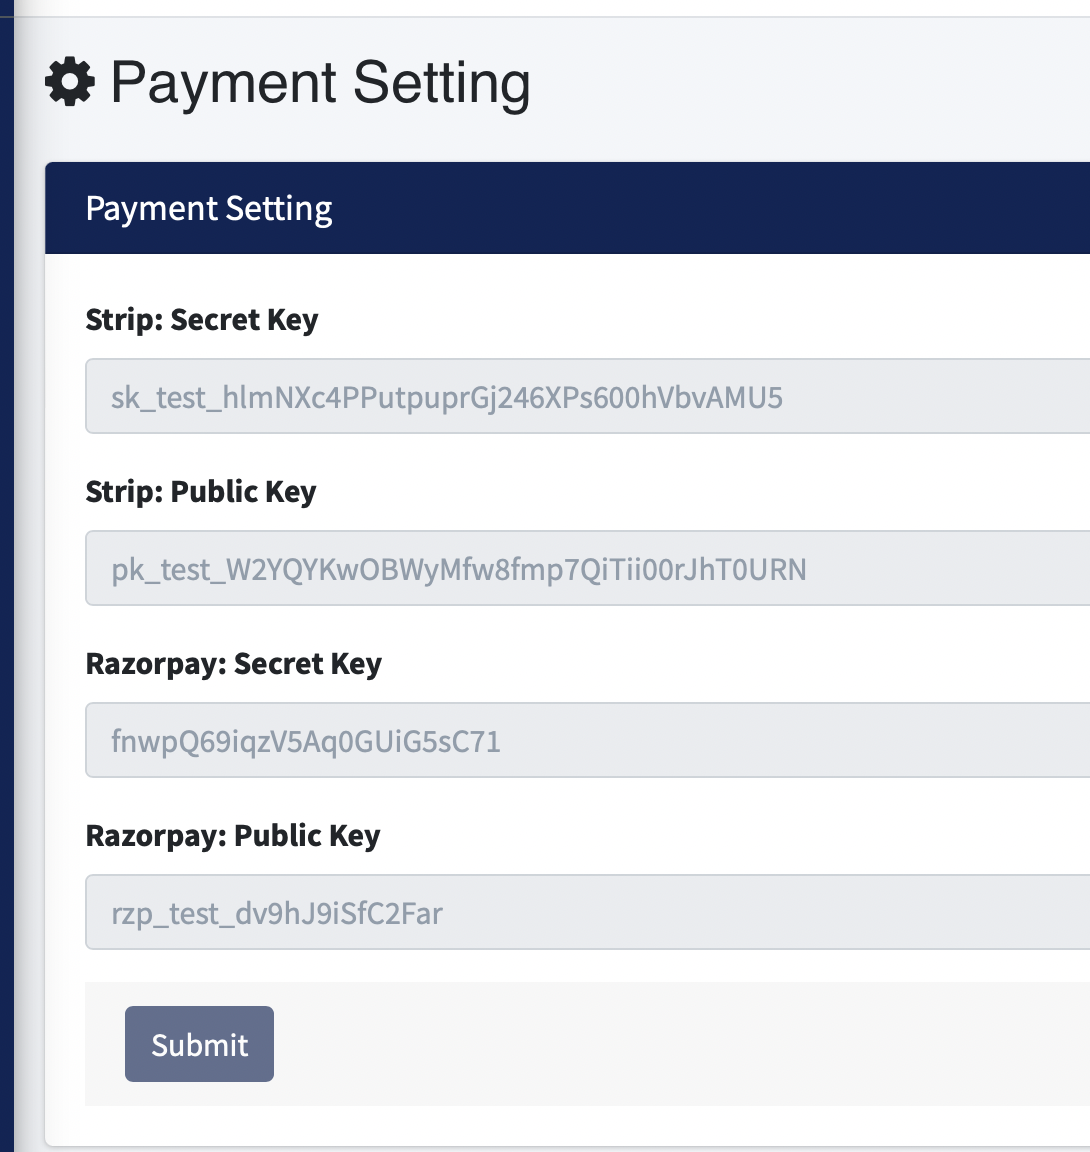Place cursor in the pk_test_W2YQYKw key text
This screenshot has height=1152, width=1090.
tap(458, 570)
